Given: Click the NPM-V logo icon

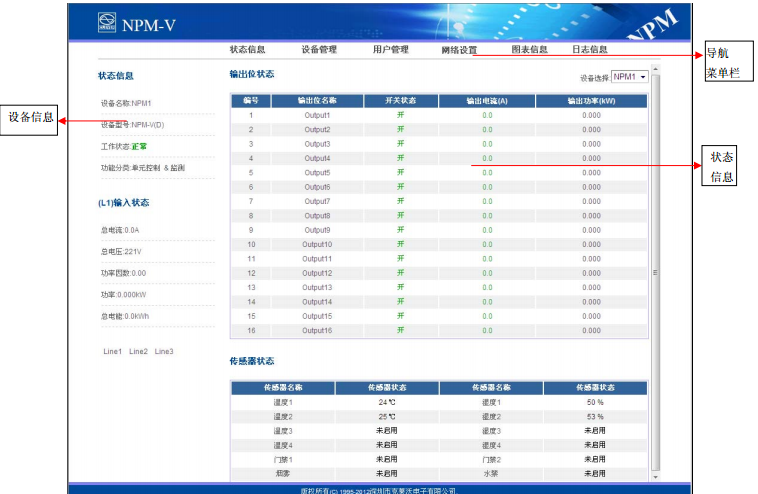Looking at the screenshot, I should 107,22.
